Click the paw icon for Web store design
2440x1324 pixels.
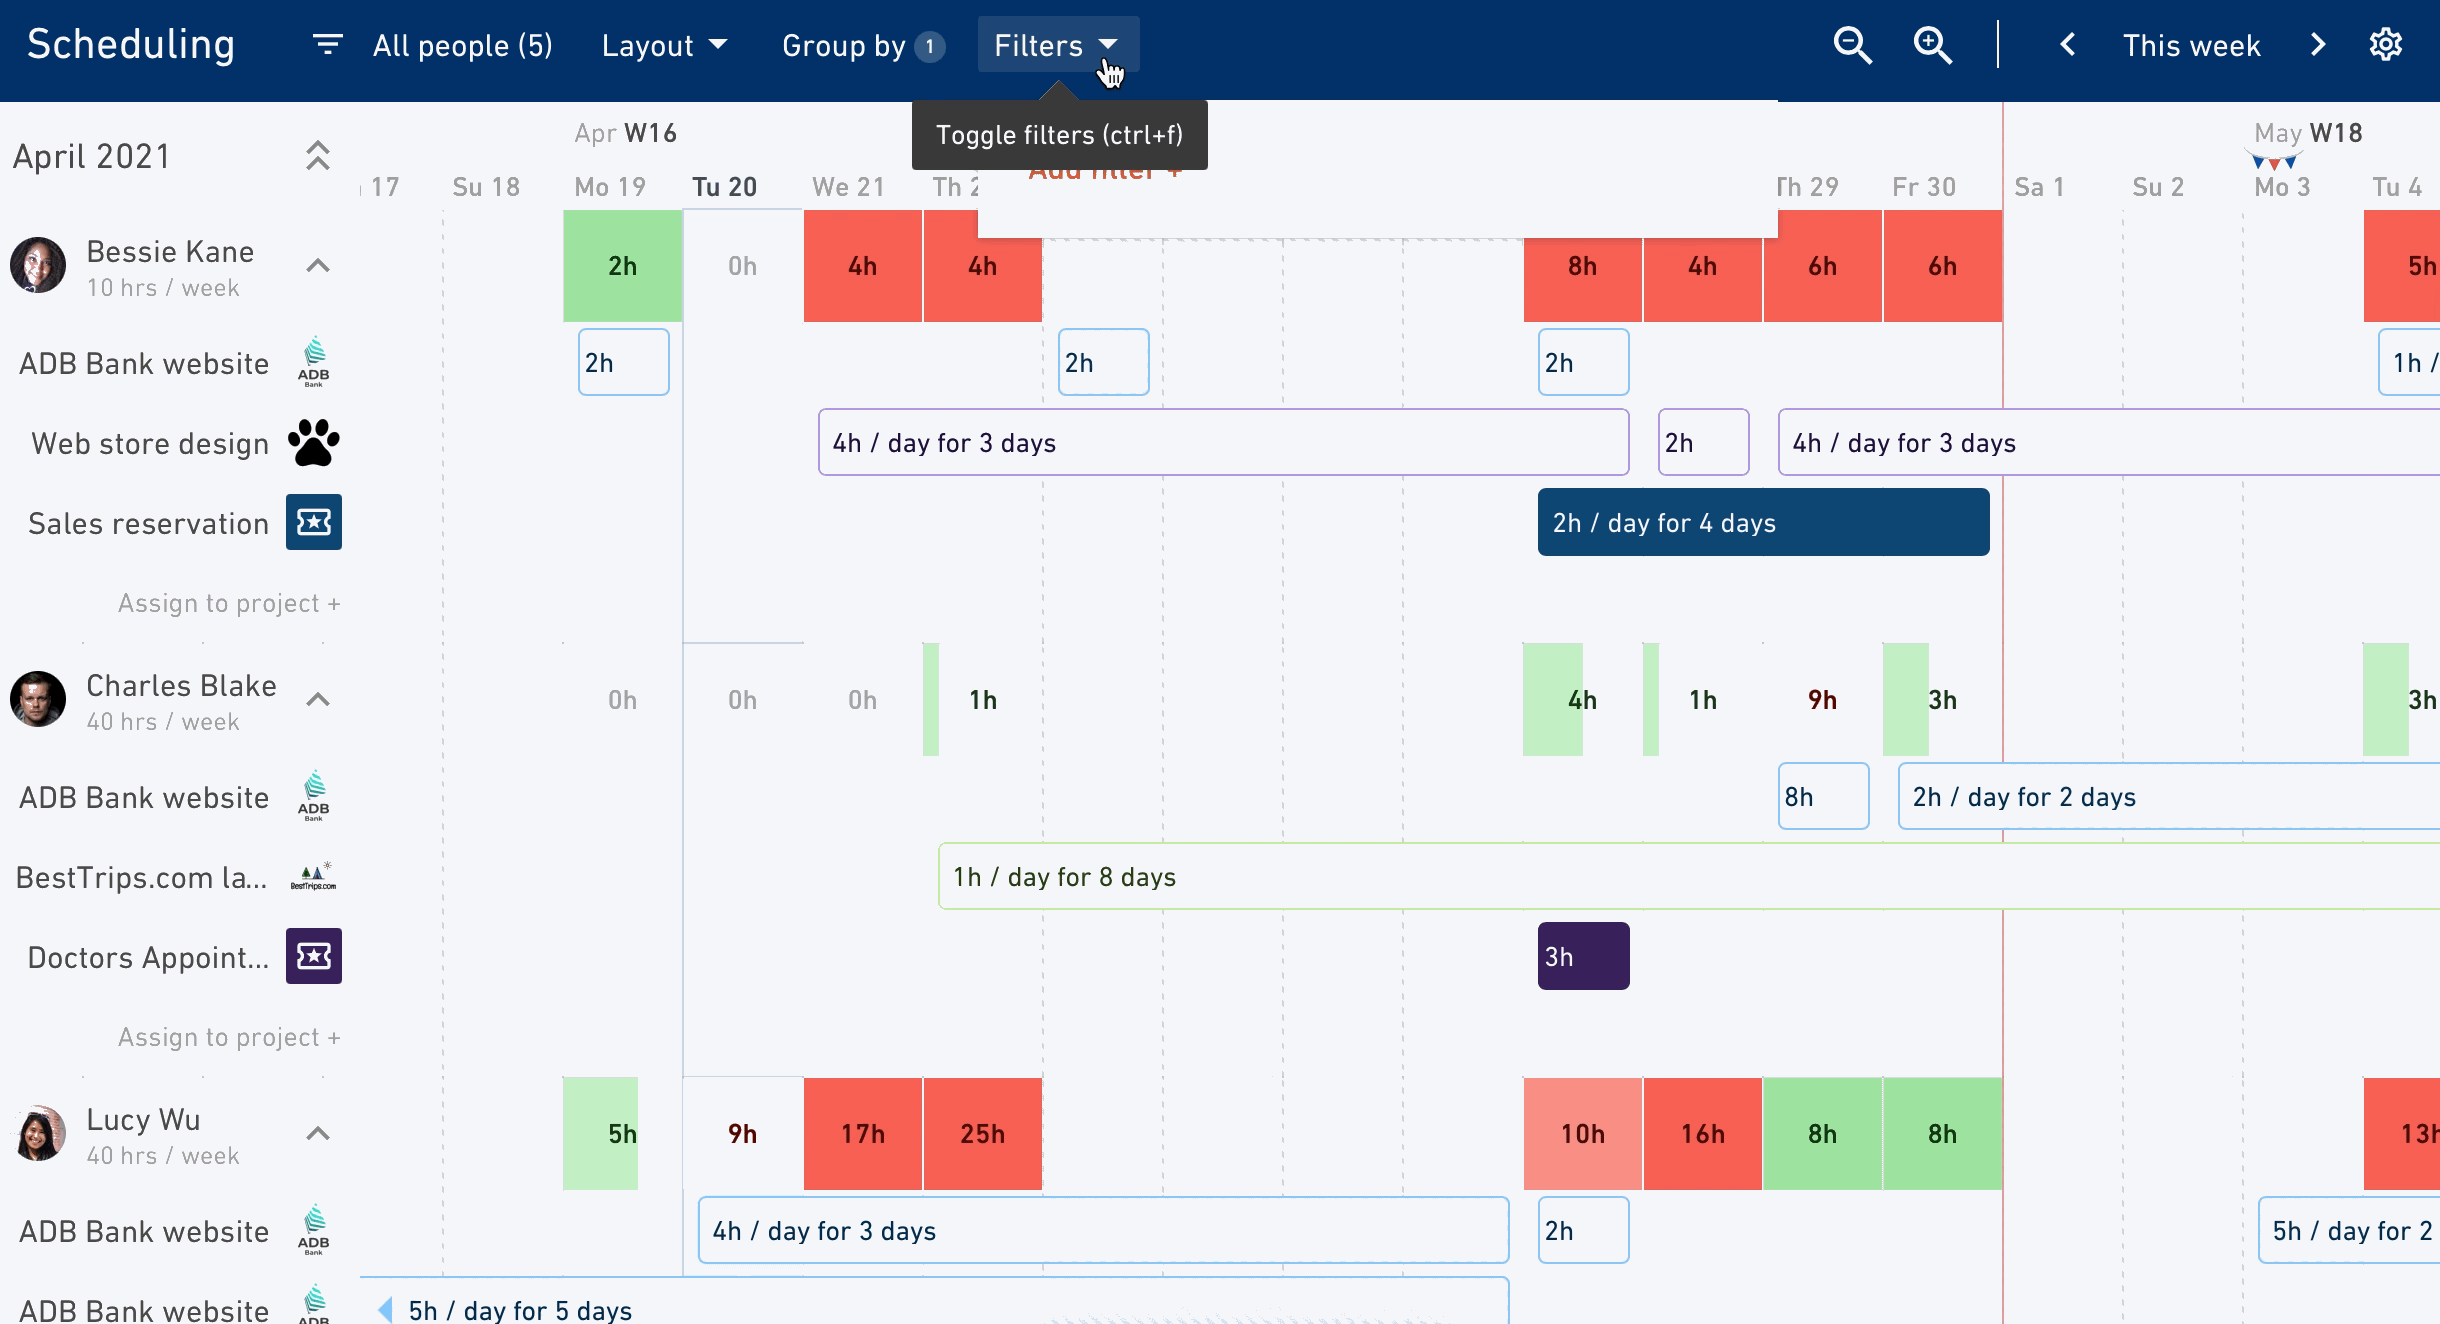(314, 443)
